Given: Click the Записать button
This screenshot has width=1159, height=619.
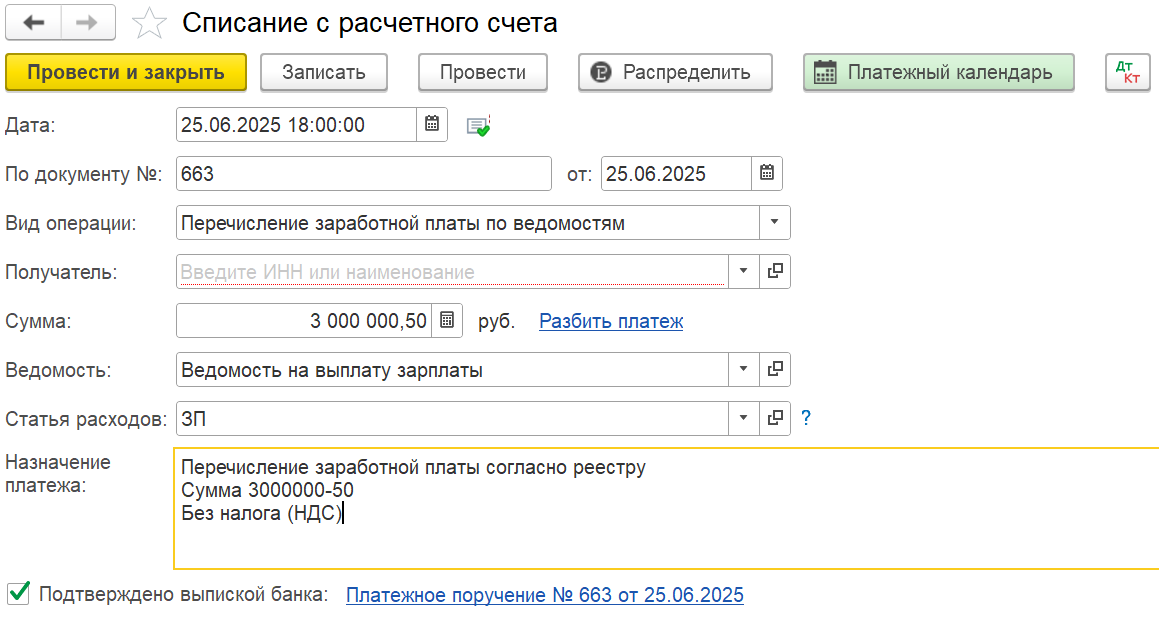Looking at the screenshot, I should (x=324, y=72).
